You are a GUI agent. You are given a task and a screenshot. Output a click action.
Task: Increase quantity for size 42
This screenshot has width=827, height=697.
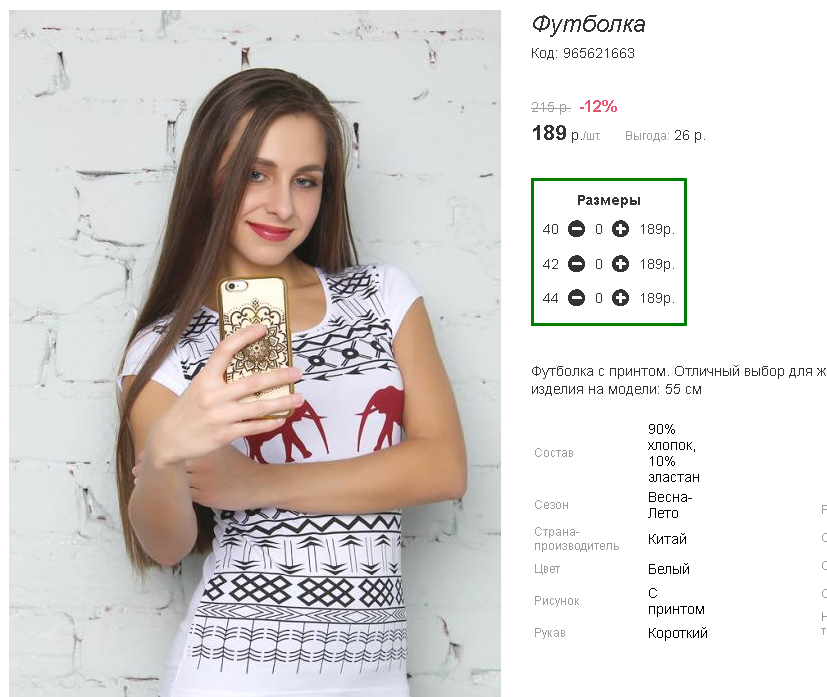click(620, 264)
